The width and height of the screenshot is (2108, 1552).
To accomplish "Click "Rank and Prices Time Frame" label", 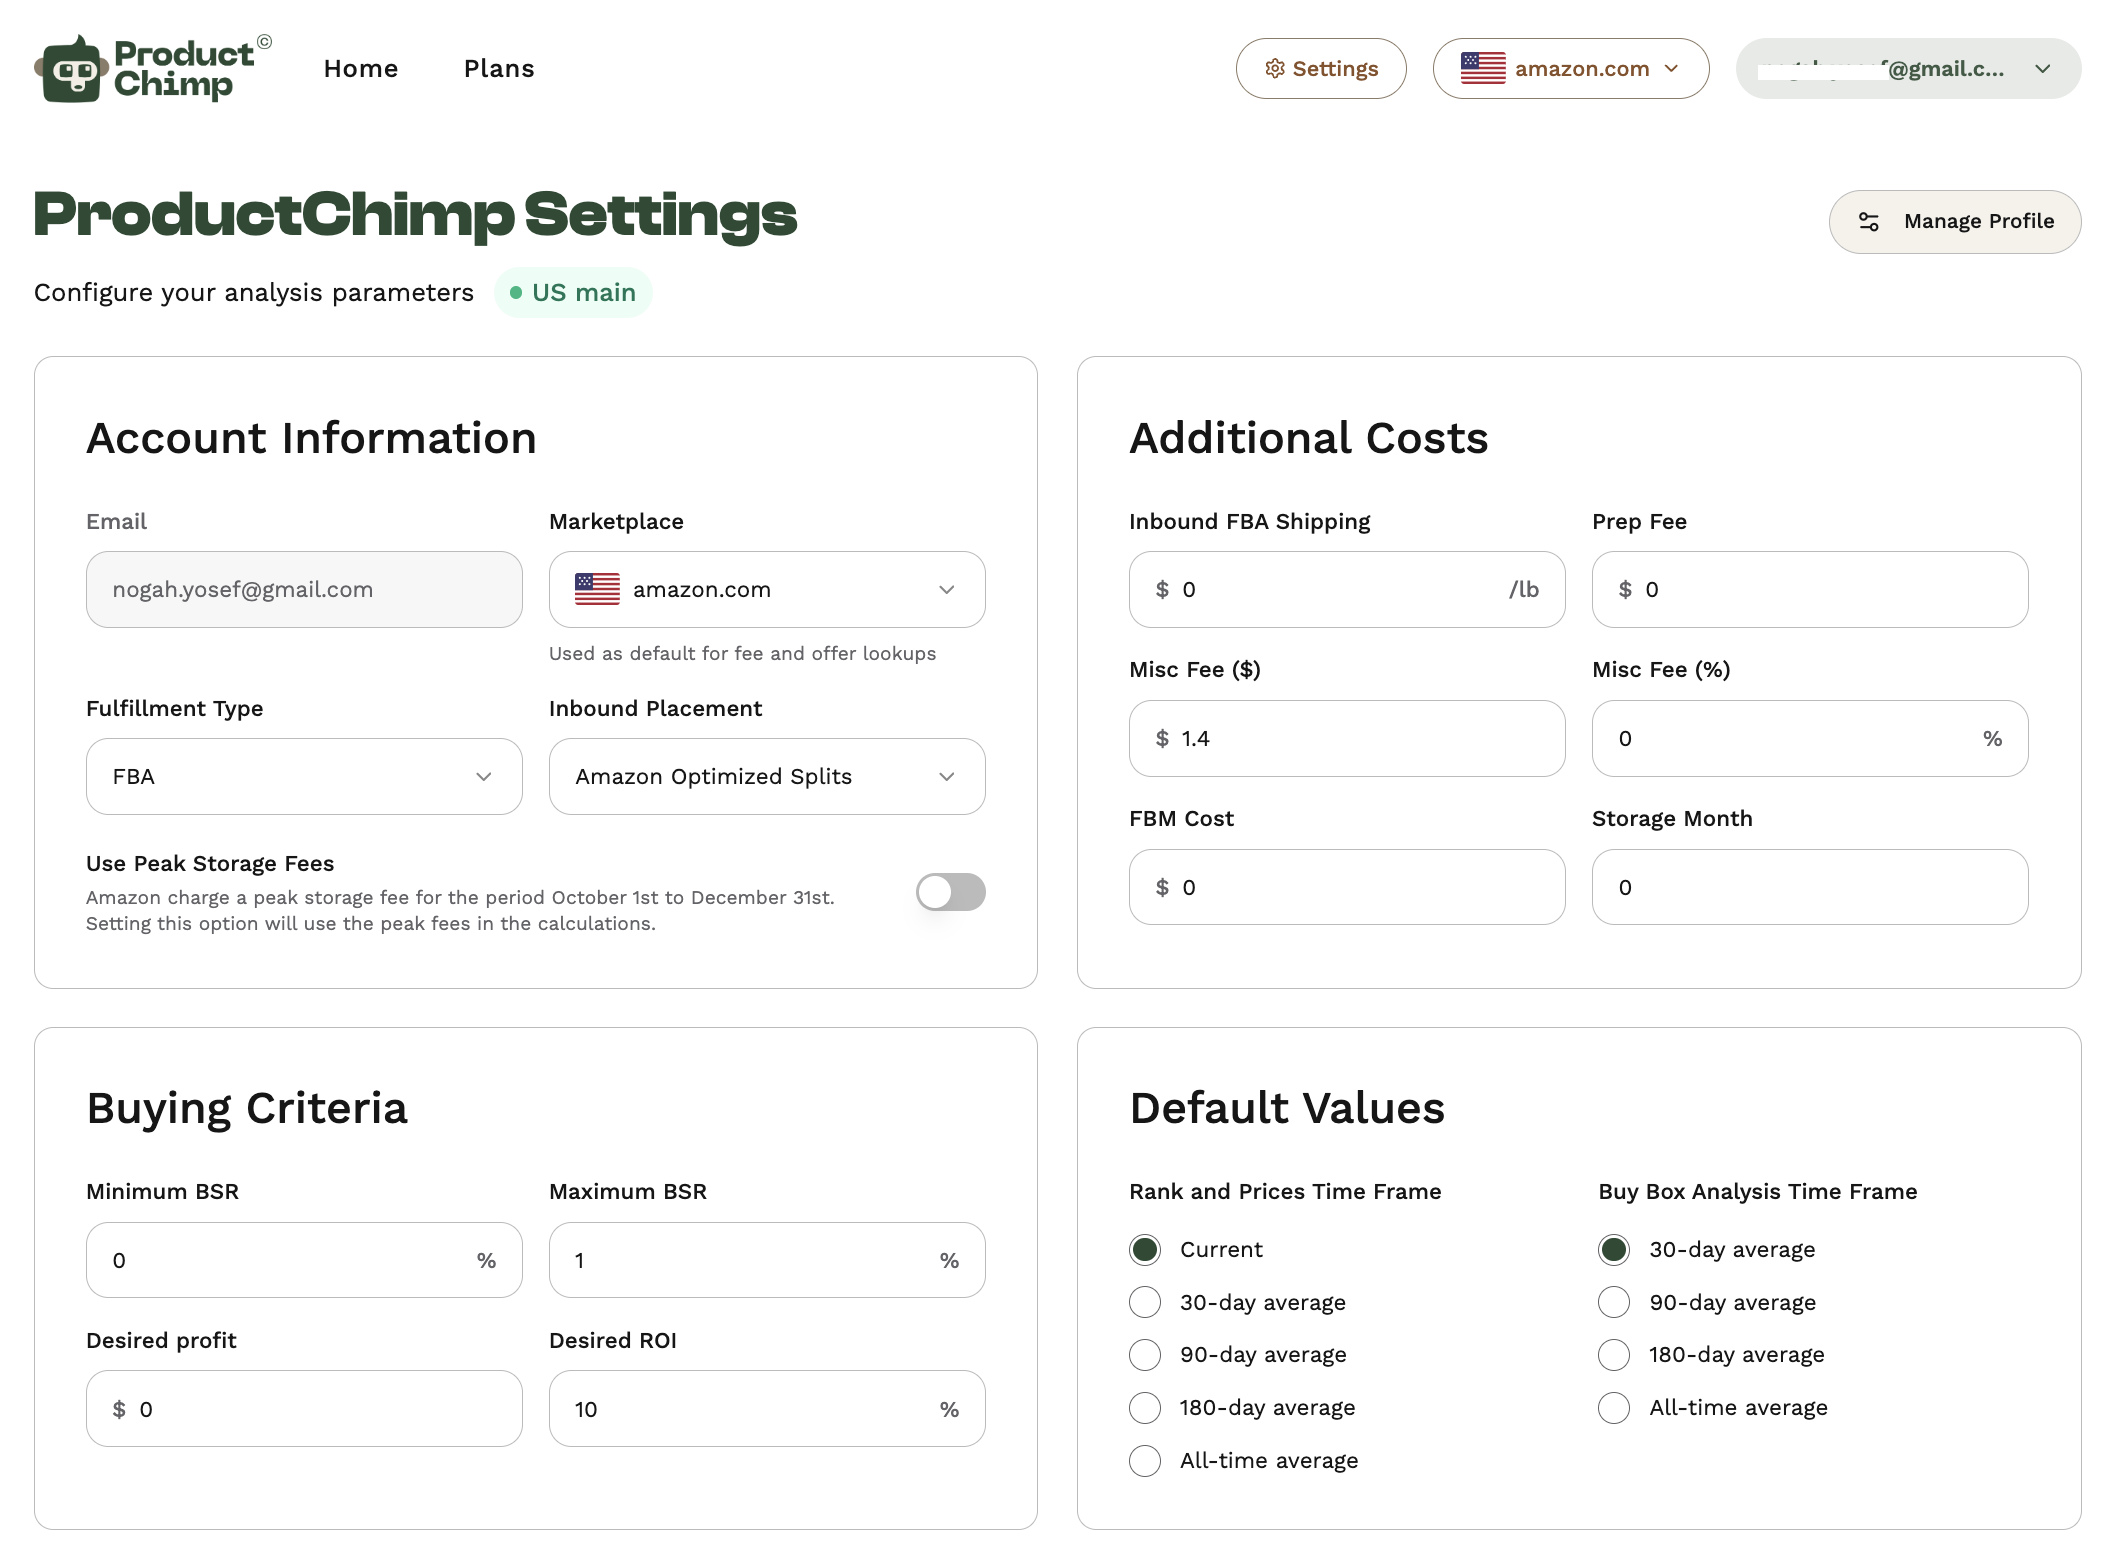I will pyautogui.click(x=1285, y=1192).
